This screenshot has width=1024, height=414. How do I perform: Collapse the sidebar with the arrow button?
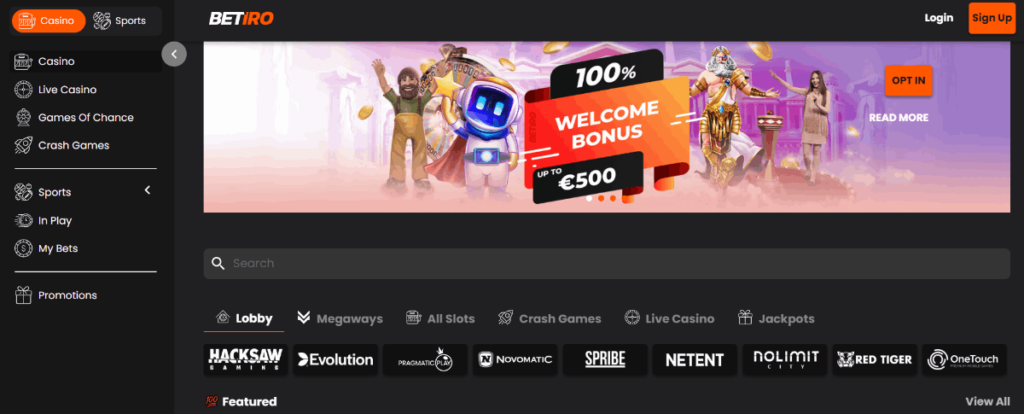[174, 54]
